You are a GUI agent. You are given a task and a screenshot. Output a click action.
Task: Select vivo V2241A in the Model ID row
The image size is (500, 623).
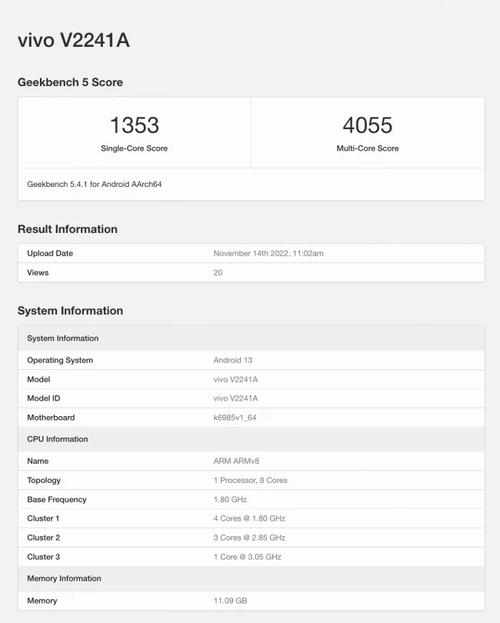(x=236, y=398)
